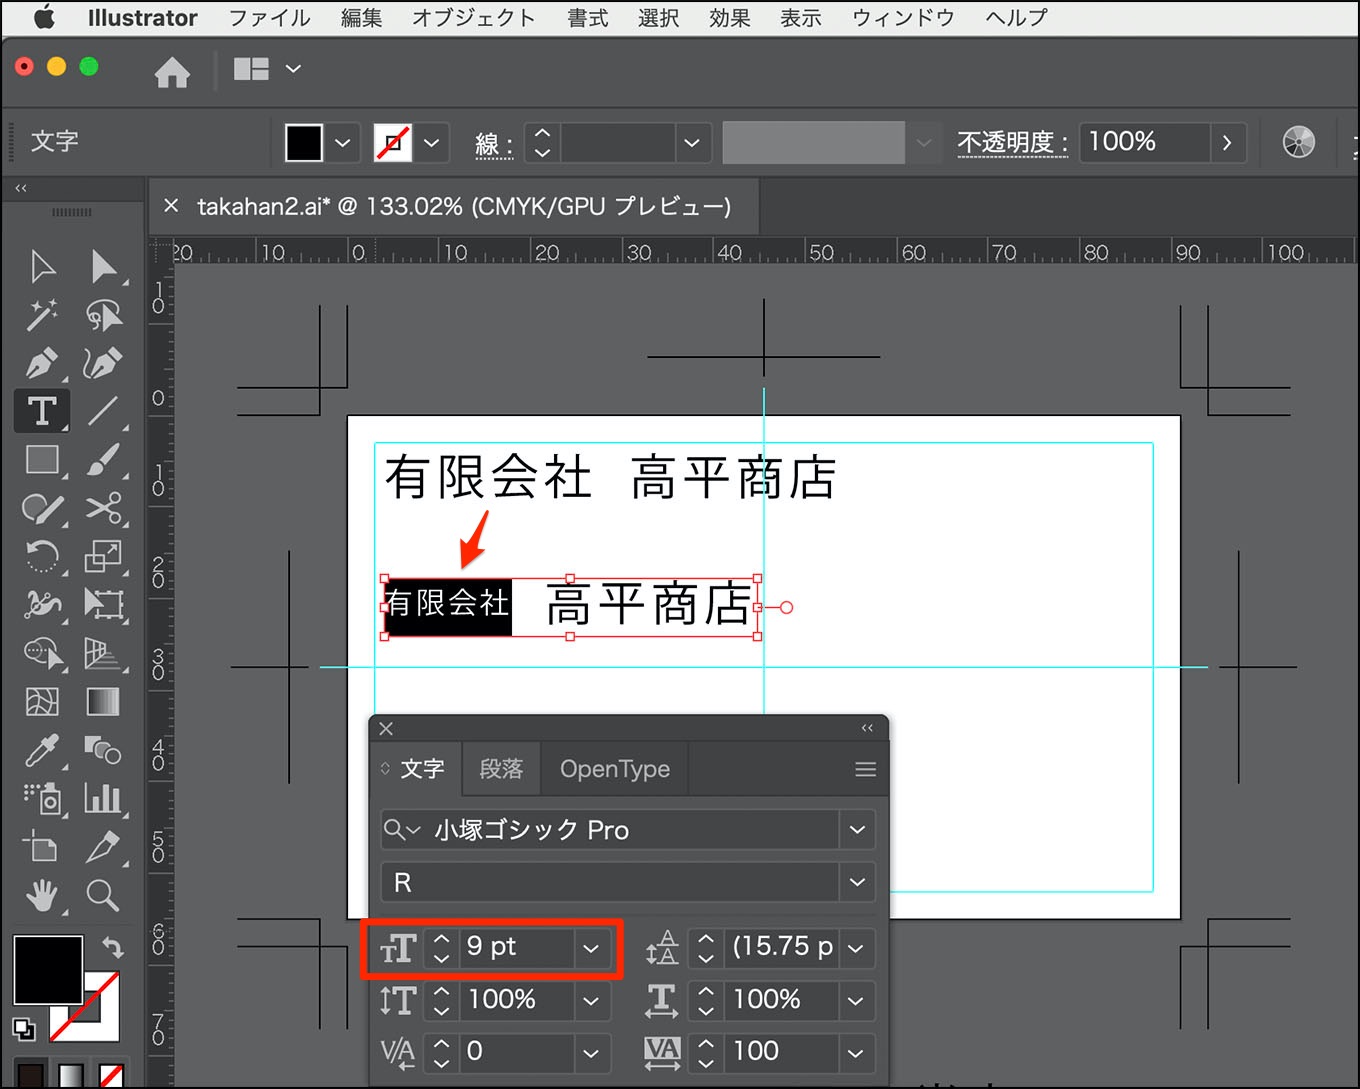Screen dimensions: 1360x1089
Task: Open fill color dropdown in control bar
Action: point(342,143)
